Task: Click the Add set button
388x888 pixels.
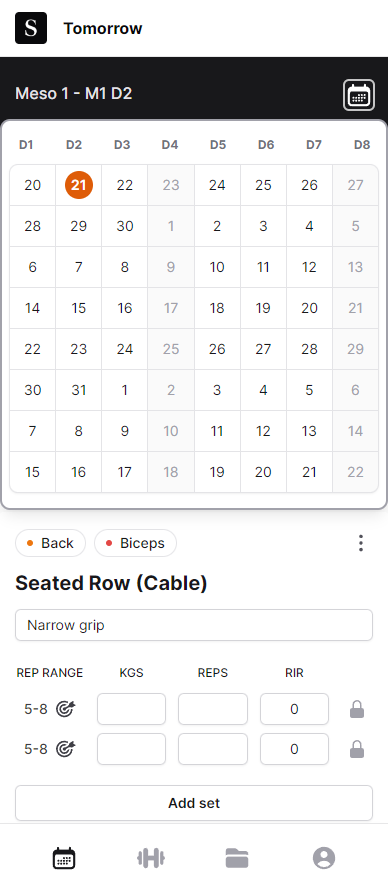Action: pyautogui.click(x=194, y=803)
